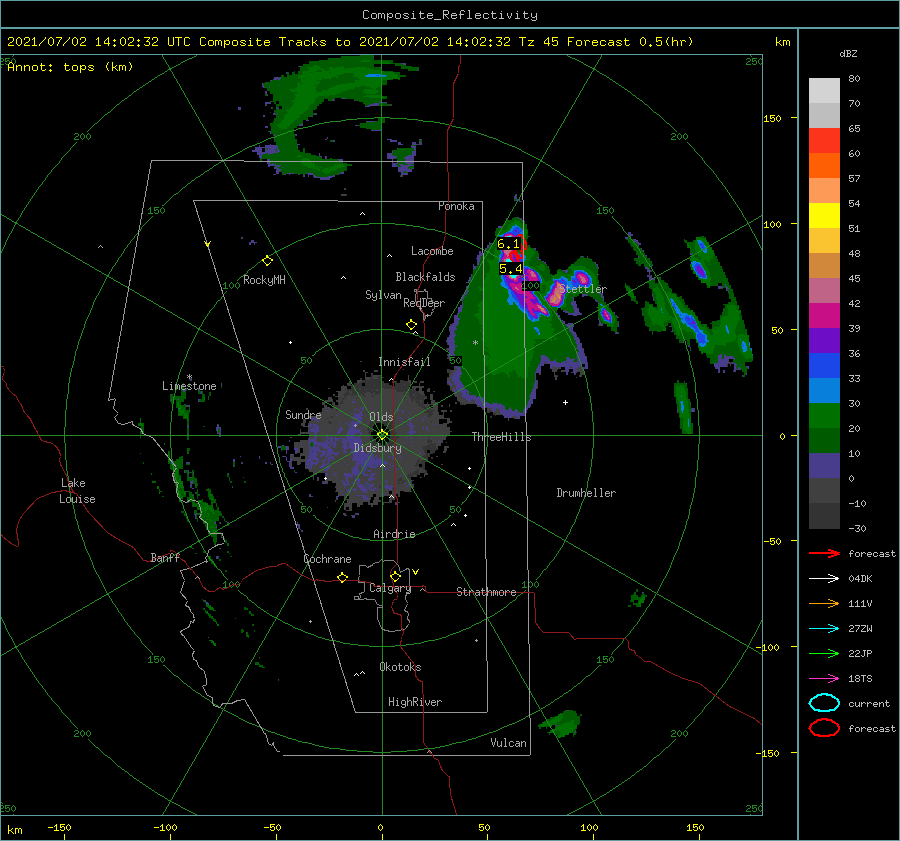Viewport: 900px width, 841px height.
Task: Click the yellow diamond marker above Calgary
Action: coord(395,576)
